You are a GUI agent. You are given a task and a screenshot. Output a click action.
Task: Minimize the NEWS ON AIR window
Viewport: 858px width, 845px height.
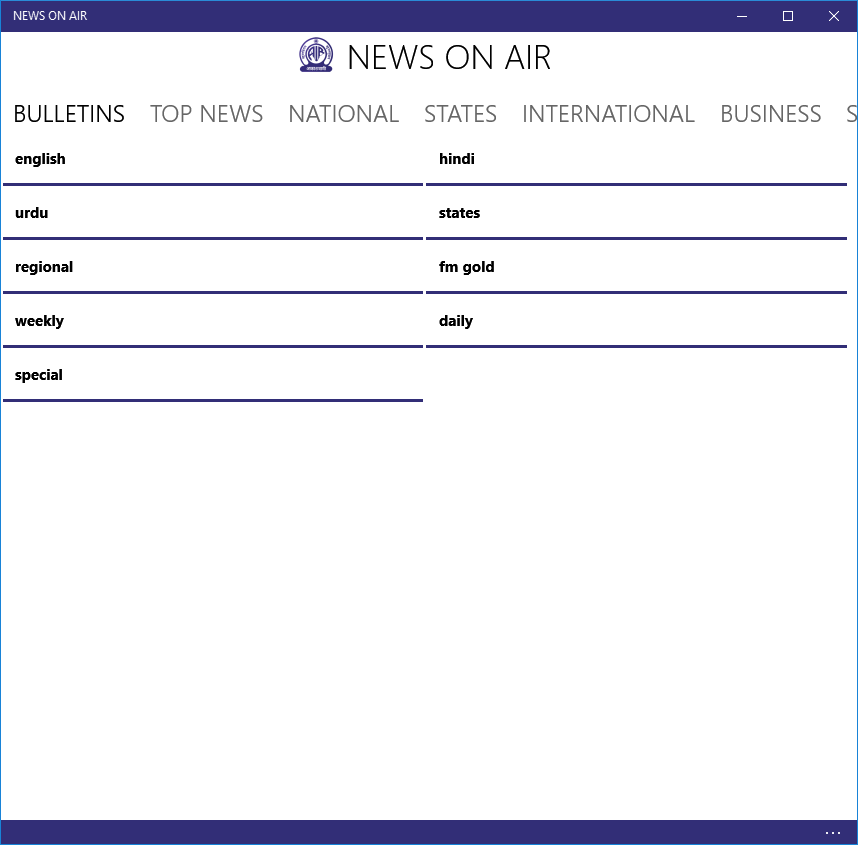pyautogui.click(x=742, y=16)
